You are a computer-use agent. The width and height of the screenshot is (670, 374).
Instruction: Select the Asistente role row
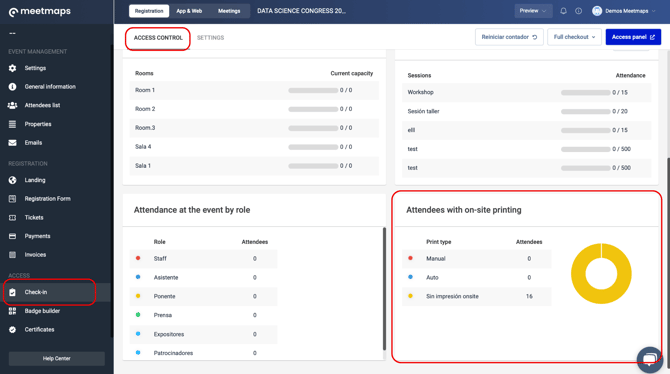[203, 277]
